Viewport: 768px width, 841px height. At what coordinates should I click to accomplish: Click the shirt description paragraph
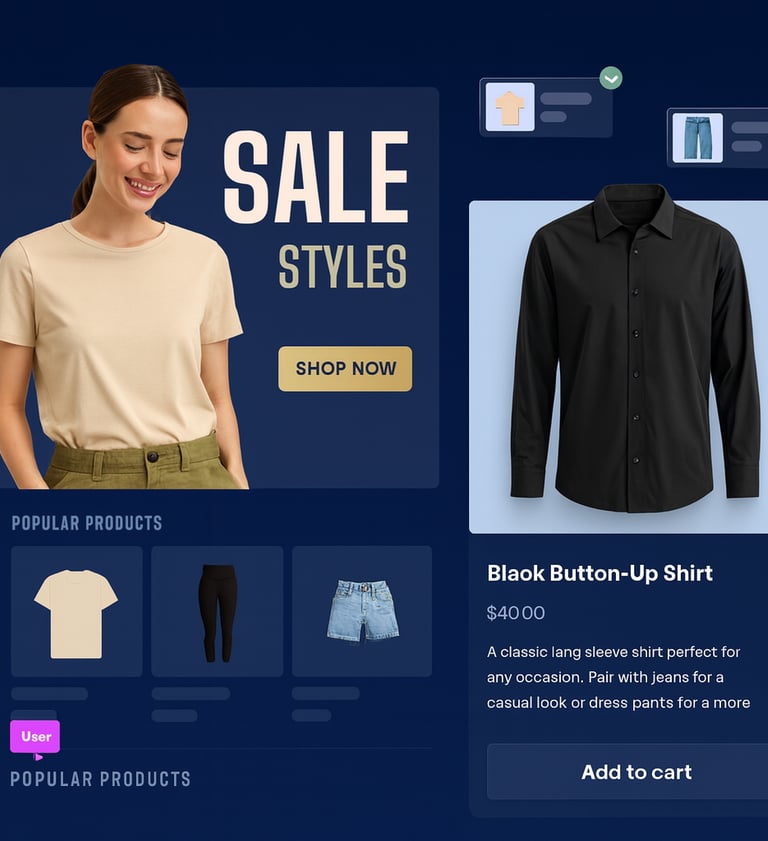[618, 677]
